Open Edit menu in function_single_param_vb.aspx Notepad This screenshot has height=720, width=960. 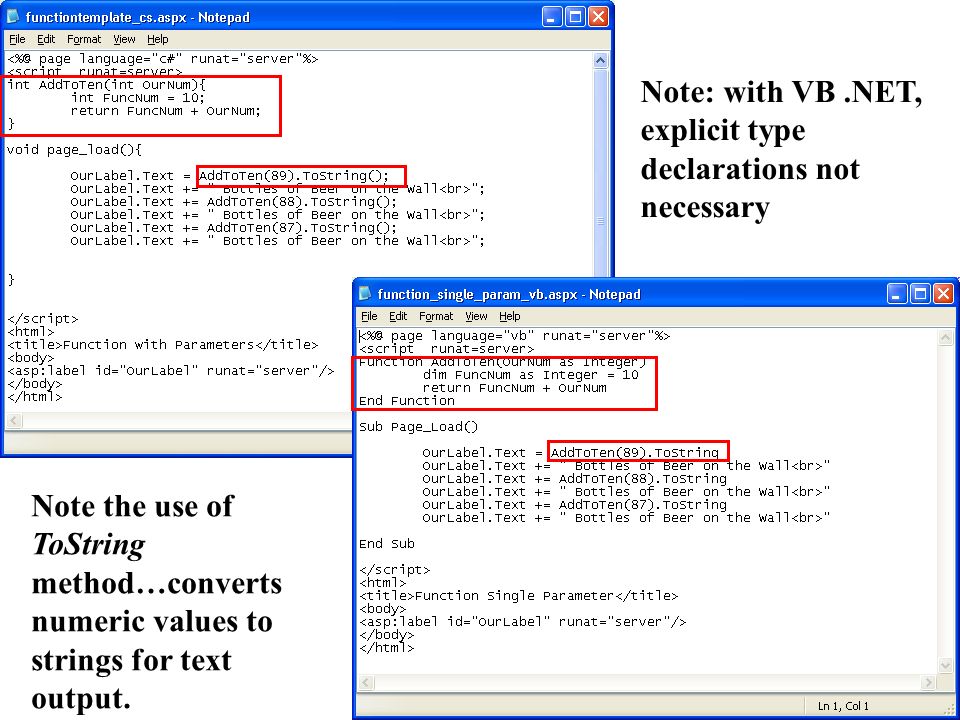pyautogui.click(x=398, y=317)
